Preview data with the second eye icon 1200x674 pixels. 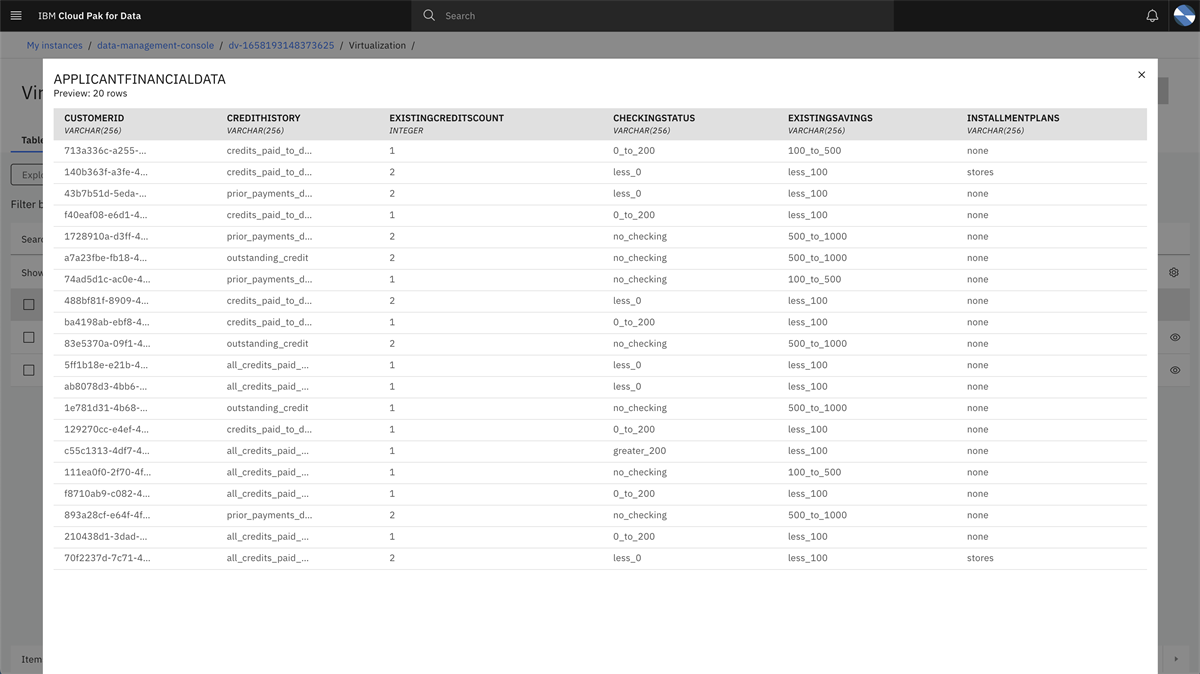pos(1175,370)
